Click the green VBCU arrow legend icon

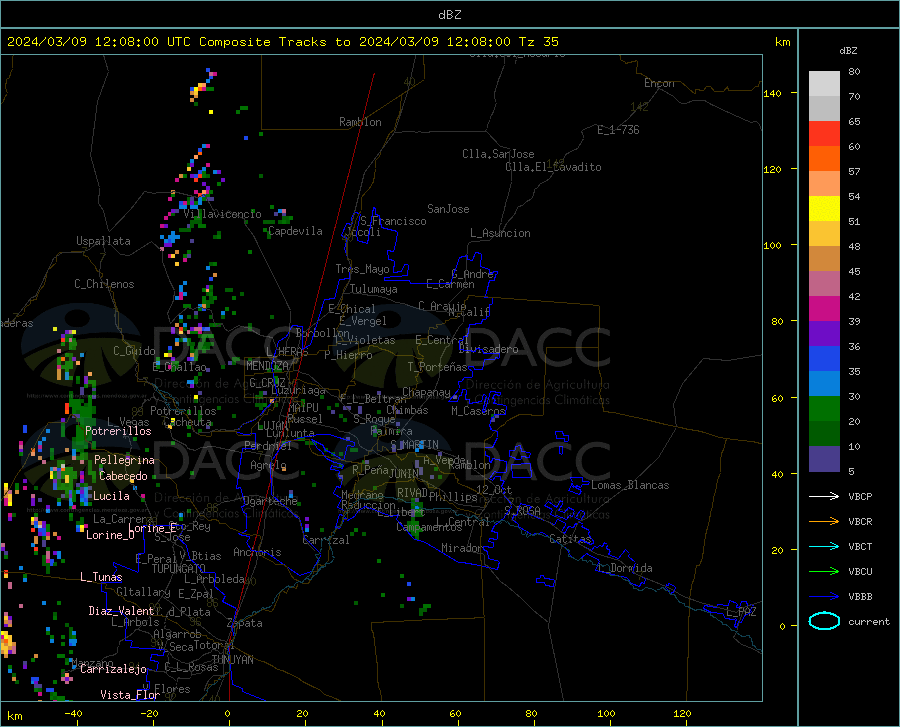[824, 572]
